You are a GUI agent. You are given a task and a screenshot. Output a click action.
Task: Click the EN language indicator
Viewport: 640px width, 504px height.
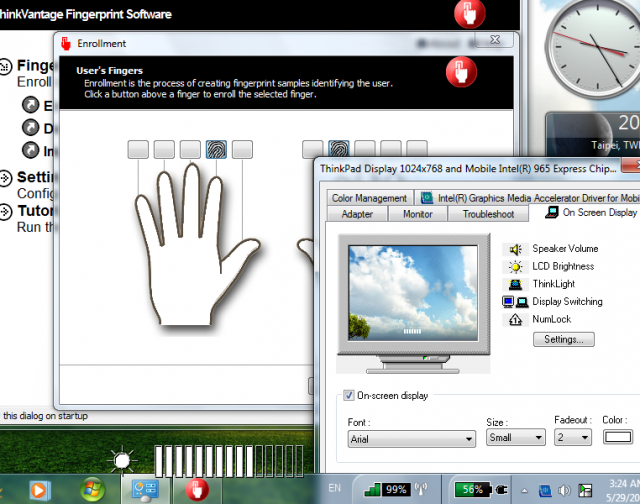click(334, 488)
